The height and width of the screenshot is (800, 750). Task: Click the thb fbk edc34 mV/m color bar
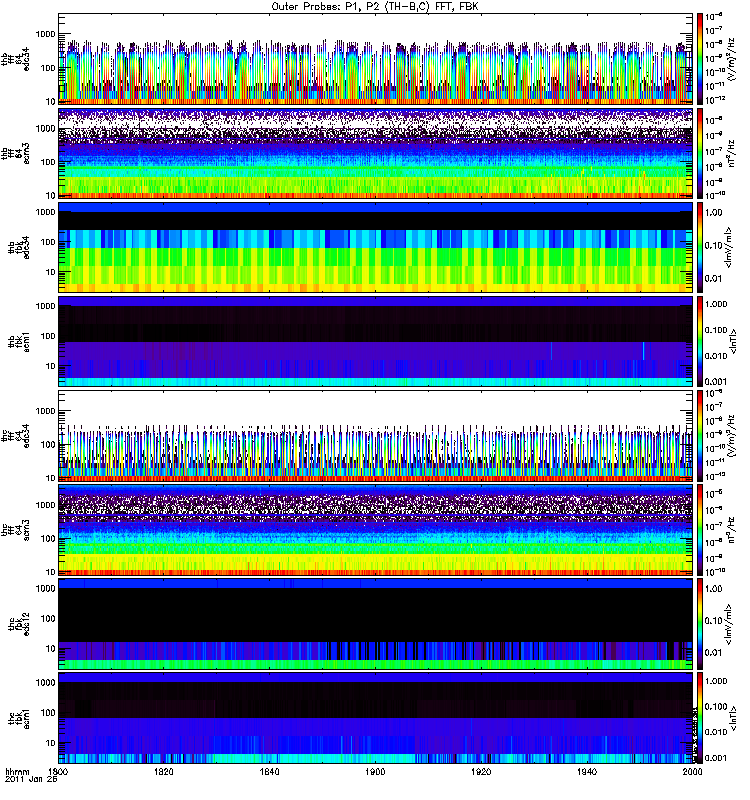tap(700, 247)
